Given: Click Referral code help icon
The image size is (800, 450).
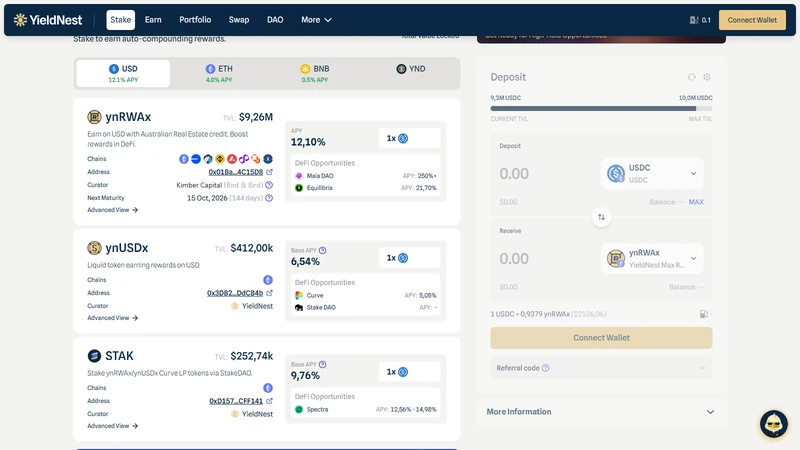Looking at the screenshot, I should pos(545,368).
